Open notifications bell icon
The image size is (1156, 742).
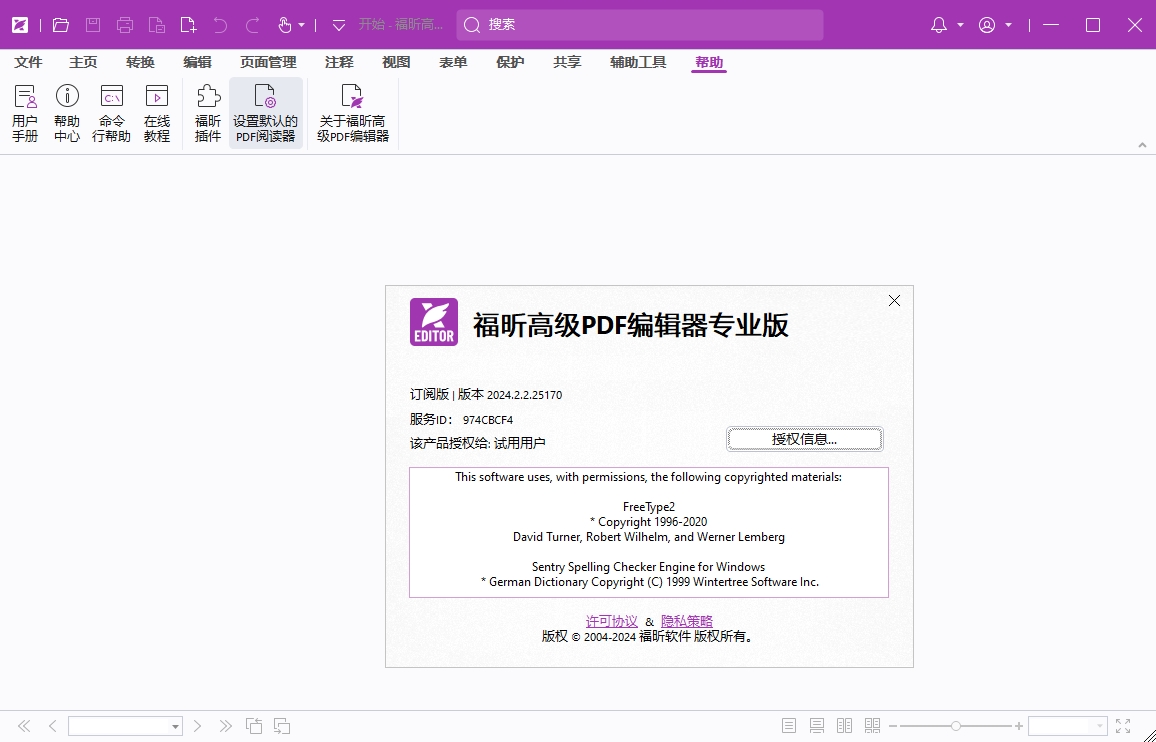pos(939,25)
